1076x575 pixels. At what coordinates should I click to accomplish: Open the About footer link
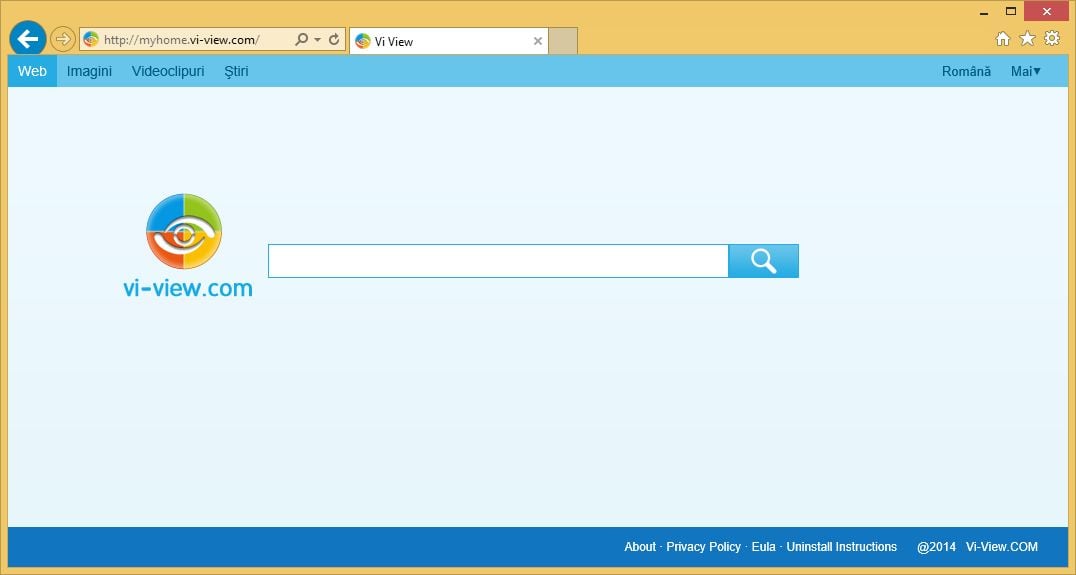640,547
